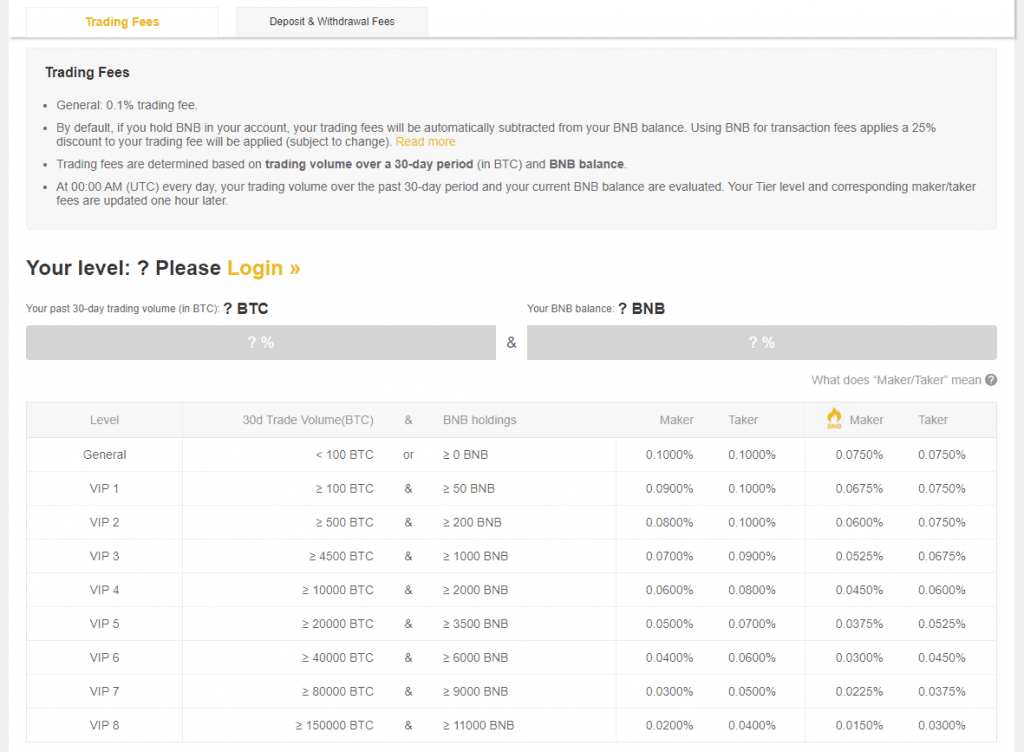
Task: Click the BNB flame icon in table header
Action: 834,419
